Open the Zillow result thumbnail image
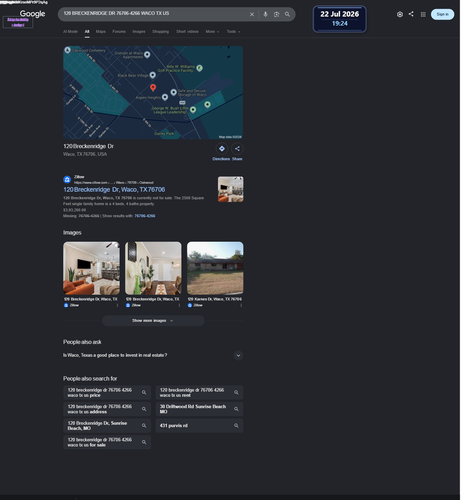 pyautogui.click(x=231, y=189)
